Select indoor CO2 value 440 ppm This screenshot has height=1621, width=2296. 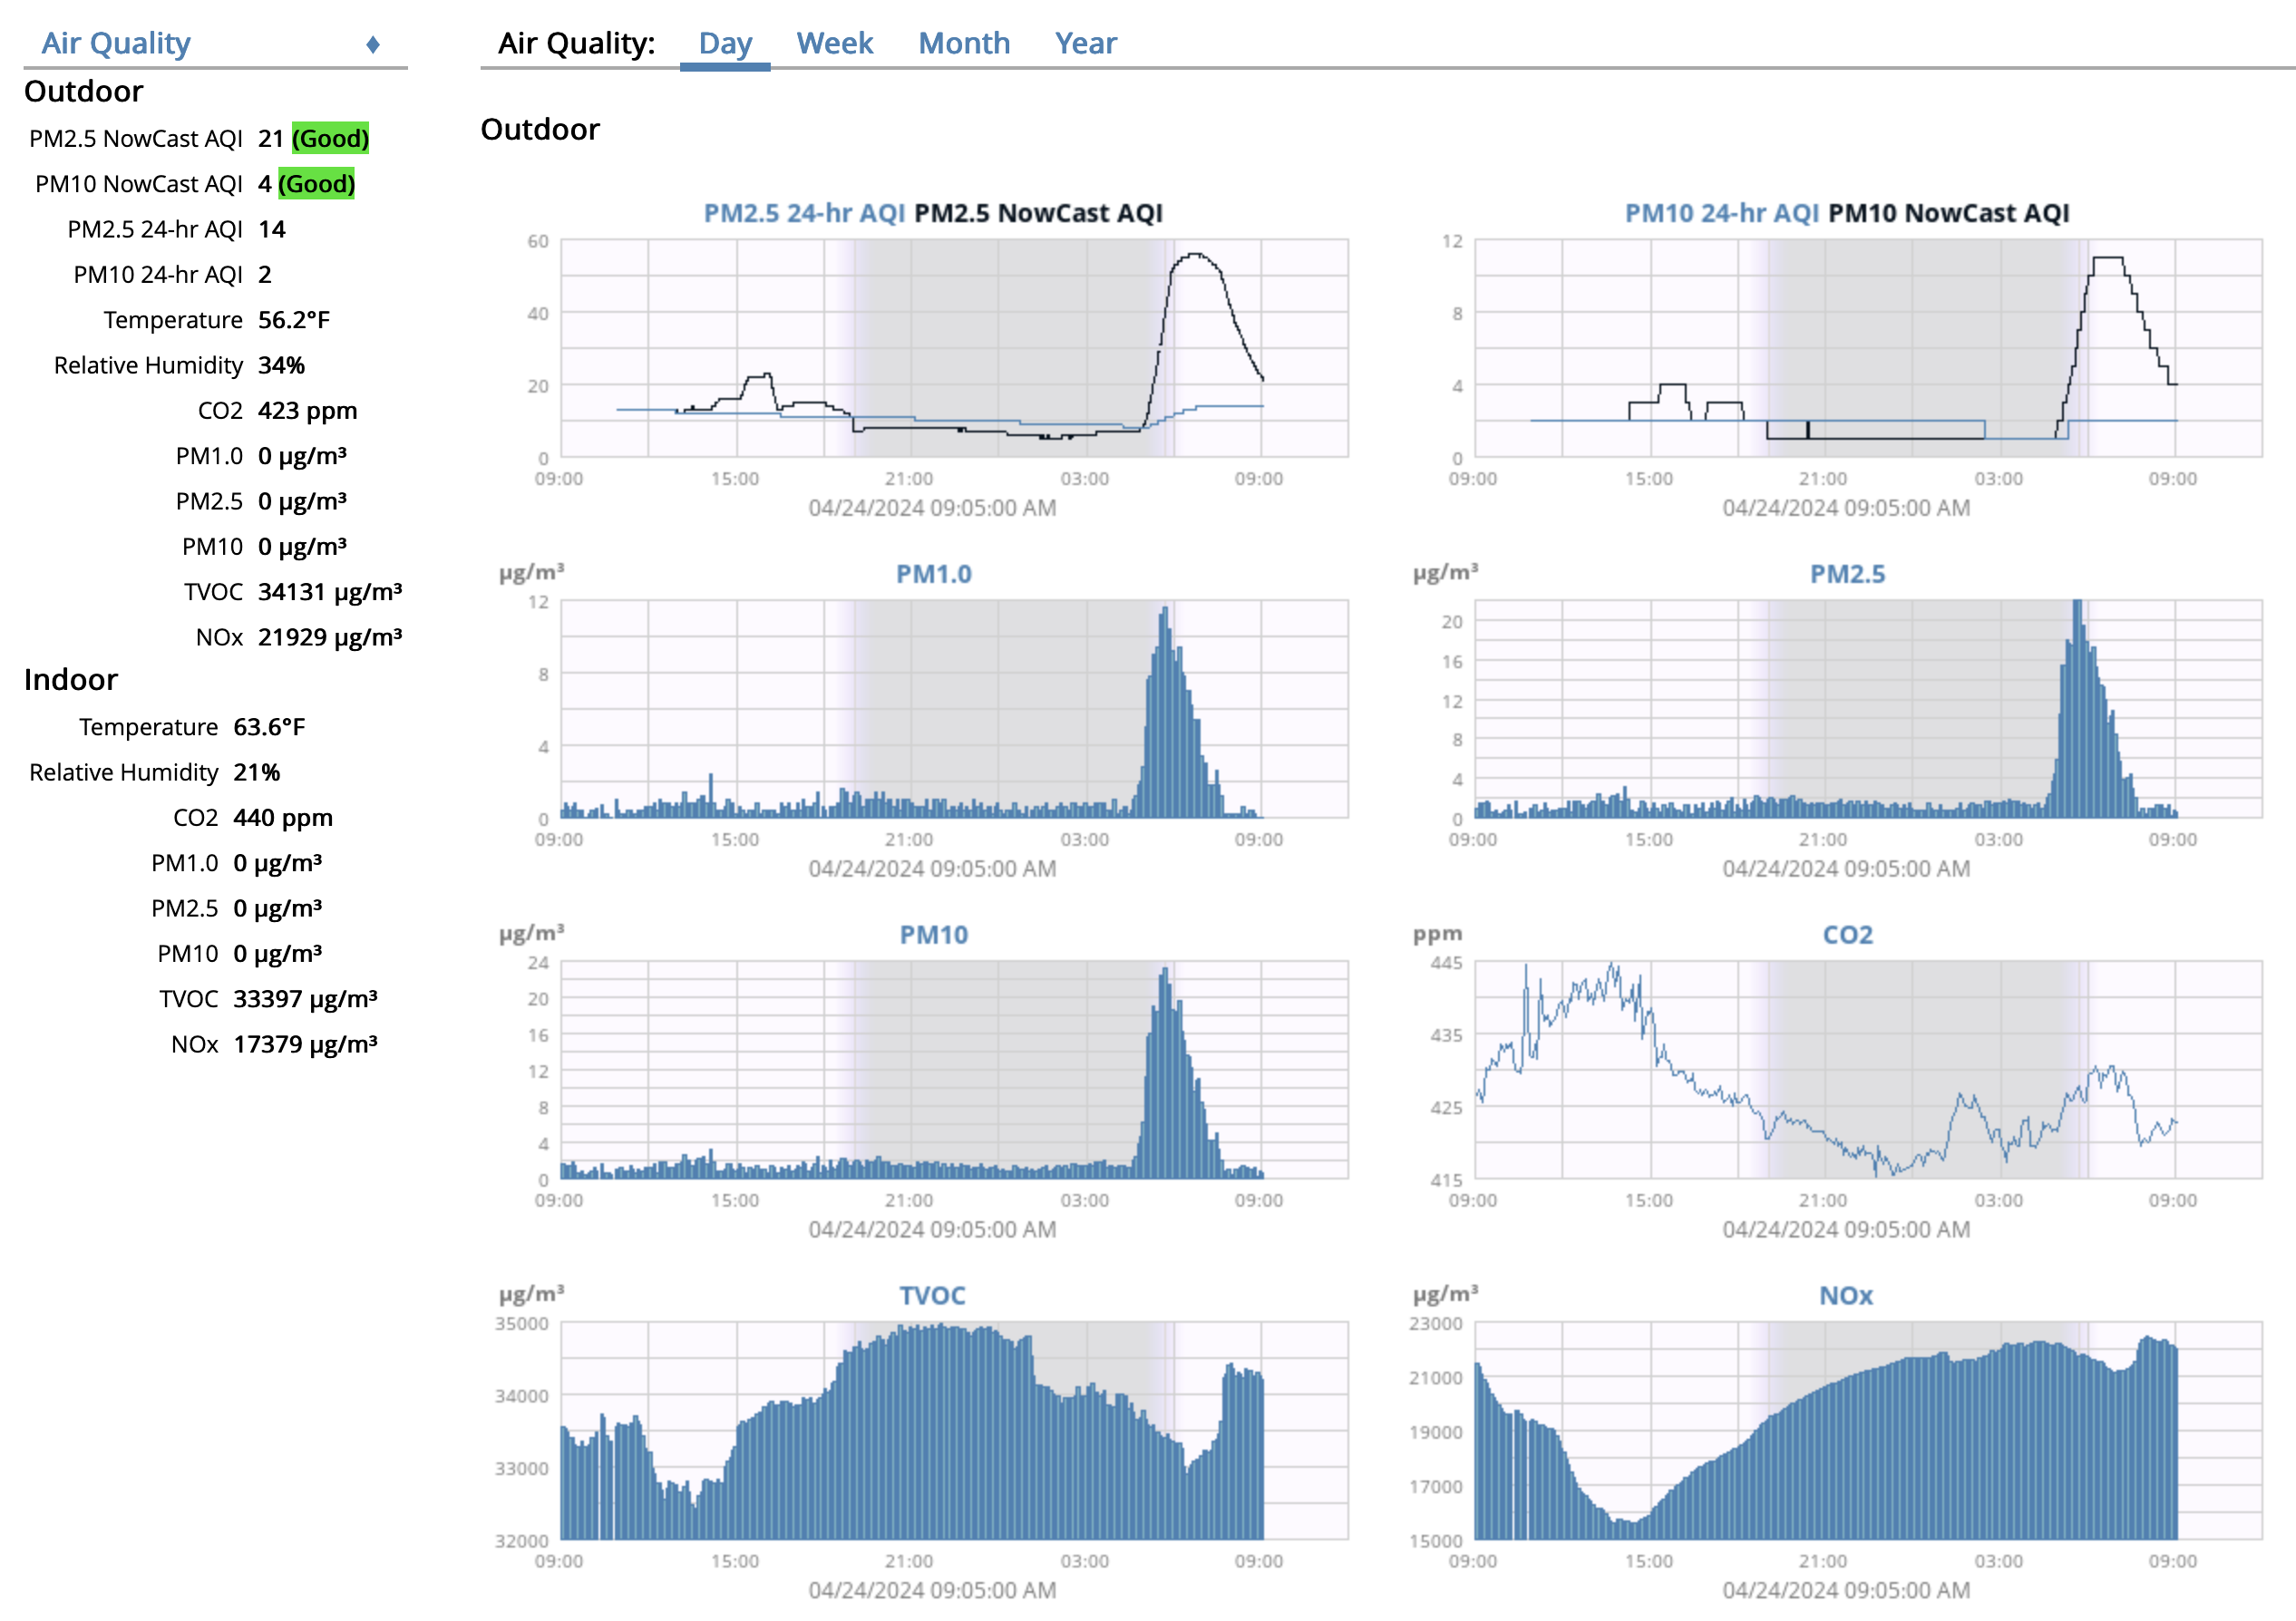coord(283,818)
